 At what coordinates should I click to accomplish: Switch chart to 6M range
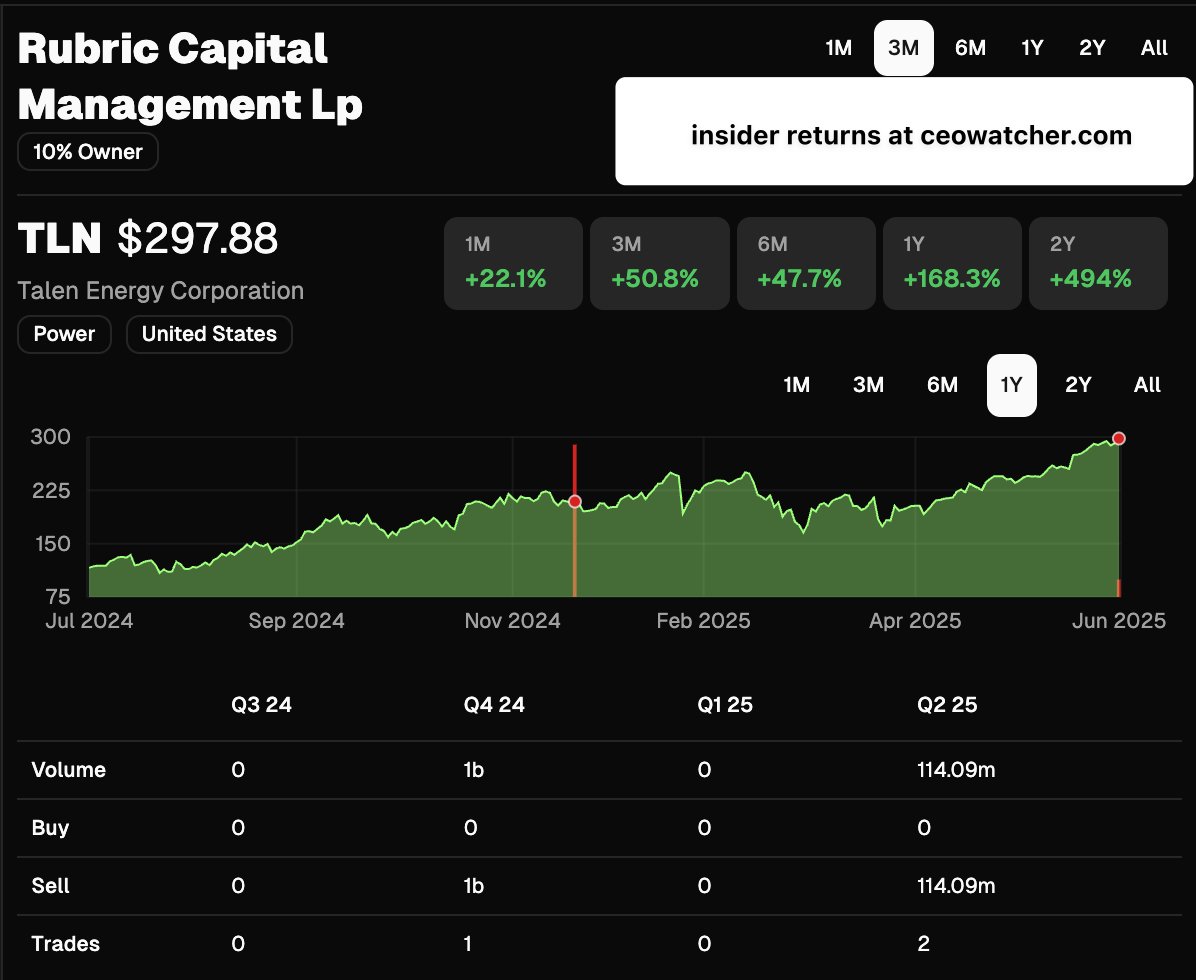[x=942, y=385]
